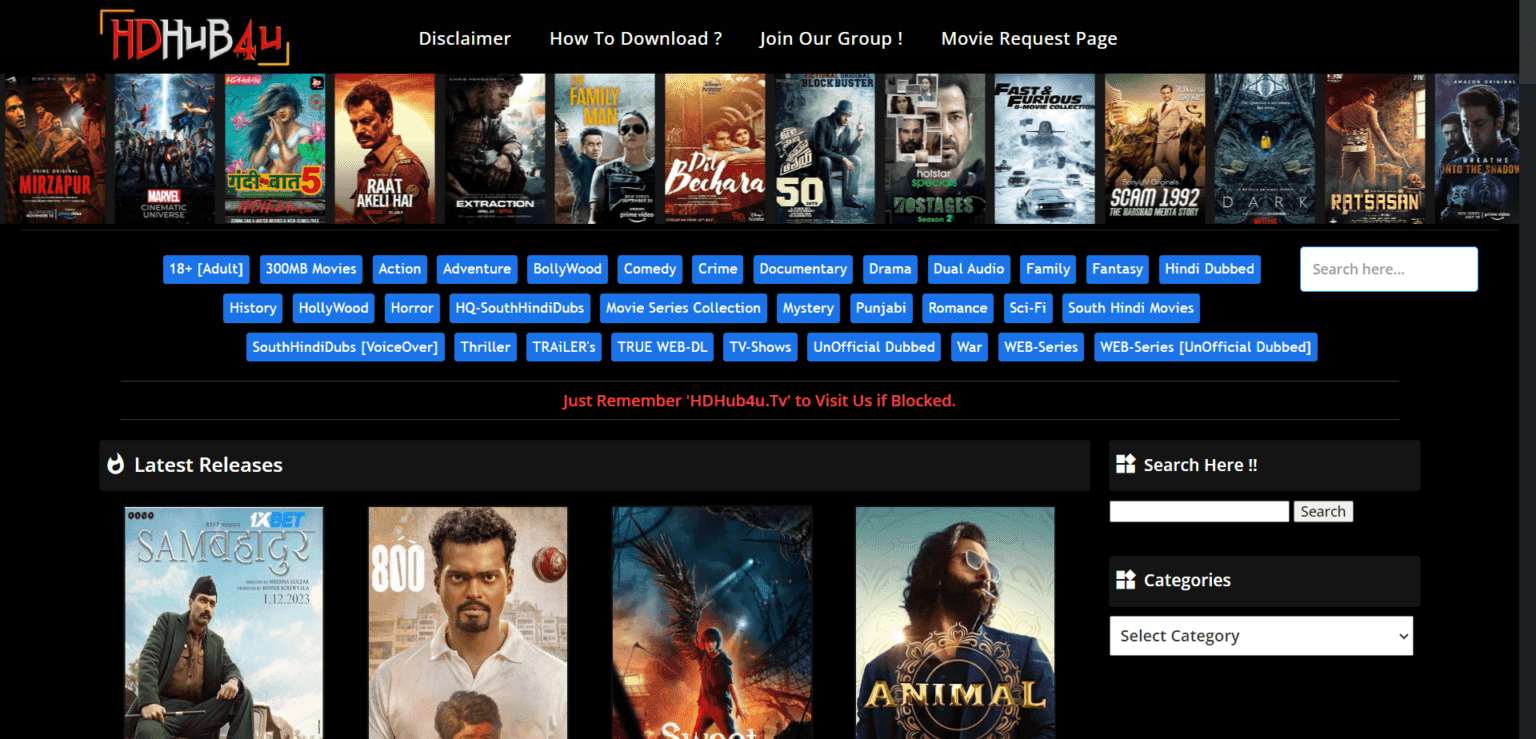Image resolution: width=1536 pixels, height=739 pixels.
Task: Open the BollyWood category tag
Action: tap(568, 269)
